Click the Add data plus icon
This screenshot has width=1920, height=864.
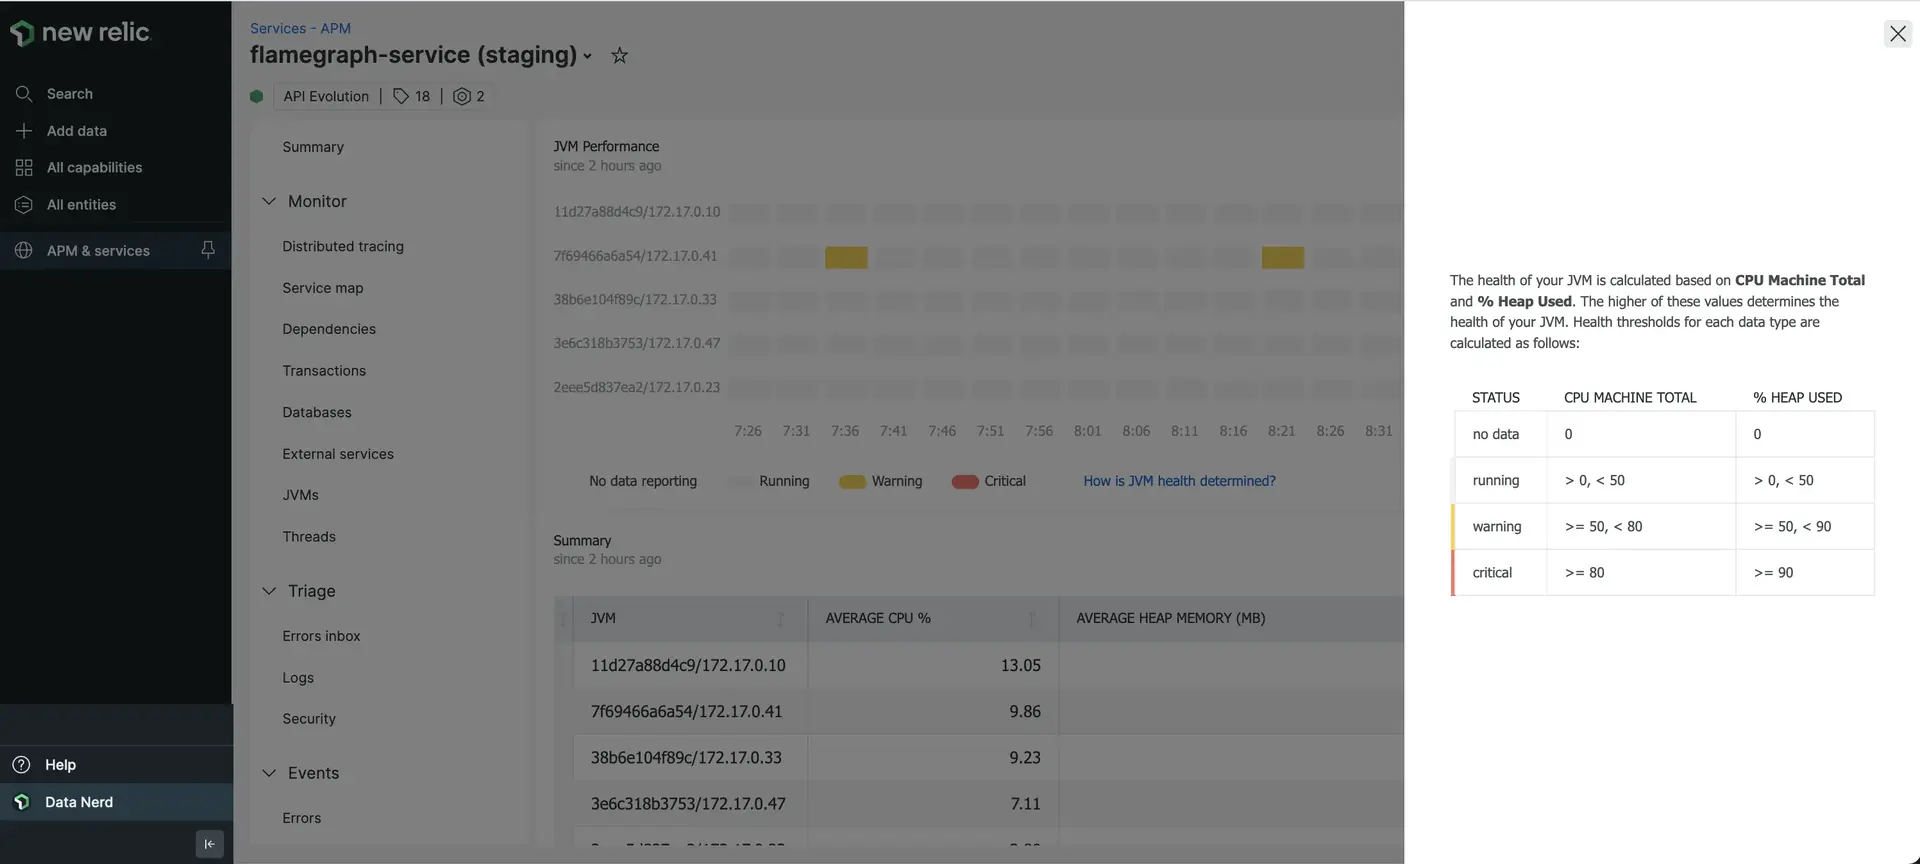point(24,131)
